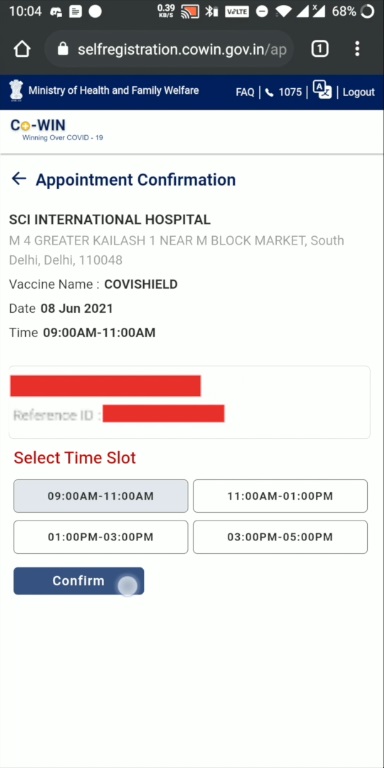Open the FAQ link
Viewport: 384px width, 768px height.
coord(245,92)
